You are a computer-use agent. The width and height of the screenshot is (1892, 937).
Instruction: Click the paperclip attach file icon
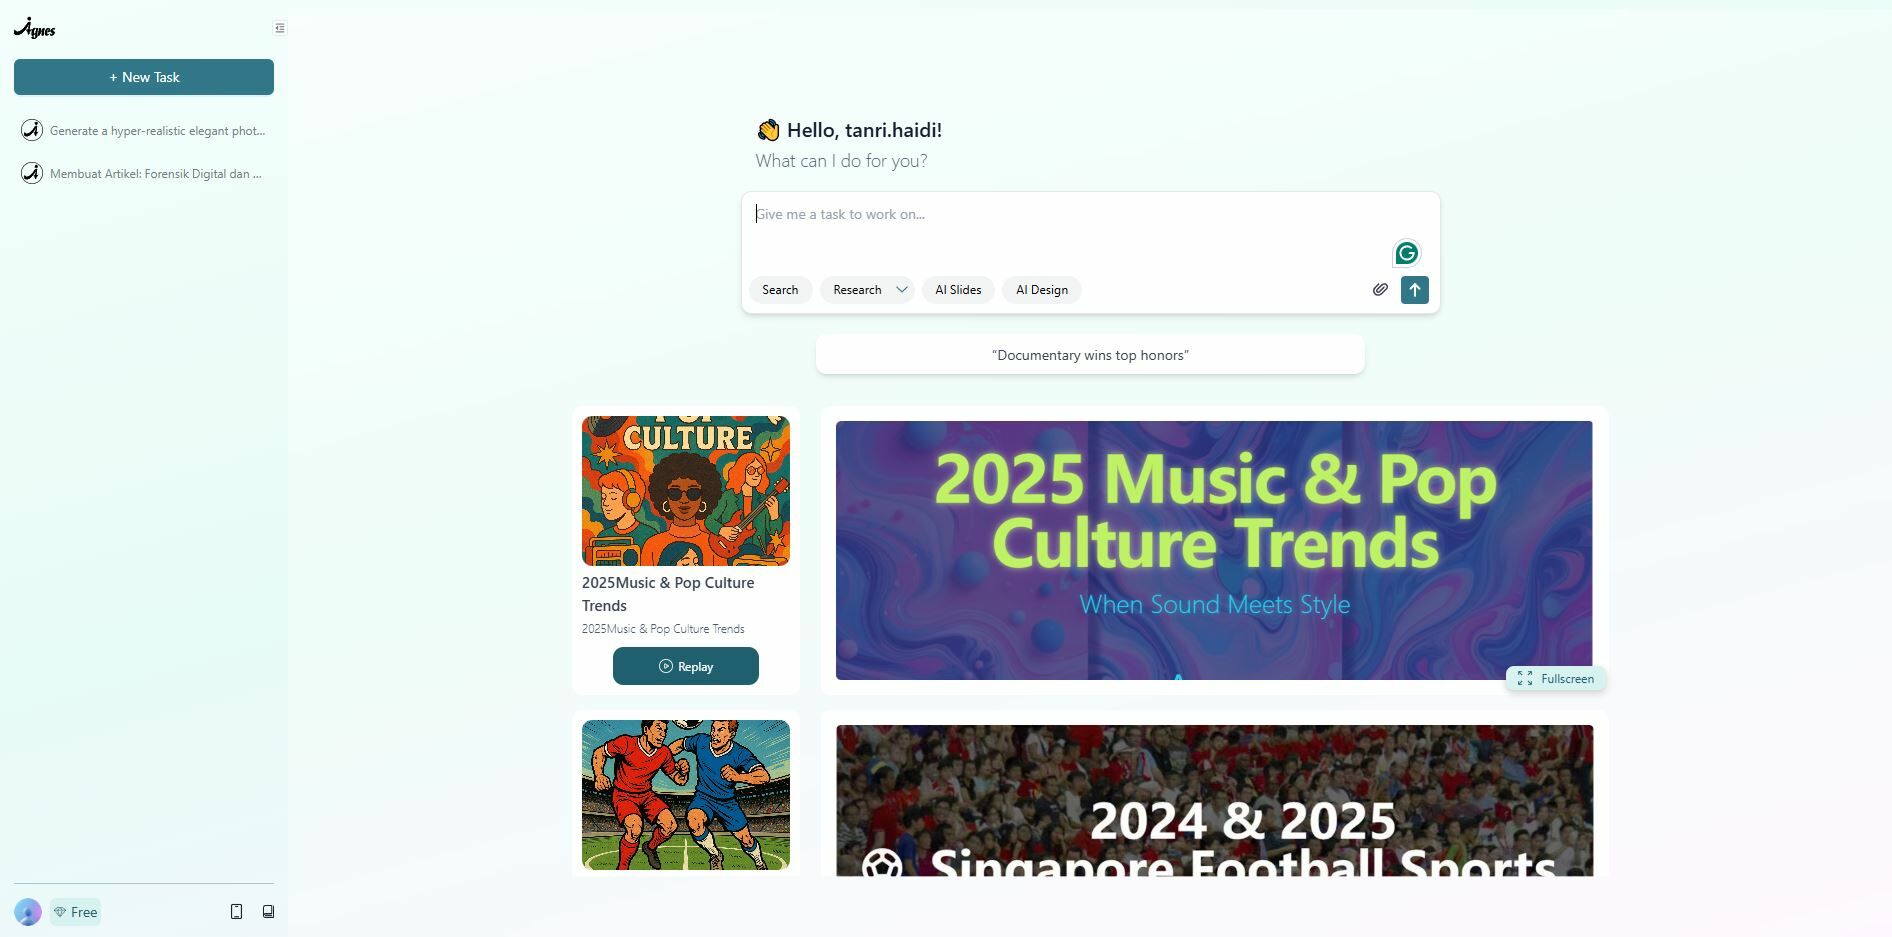[1380, 290]
